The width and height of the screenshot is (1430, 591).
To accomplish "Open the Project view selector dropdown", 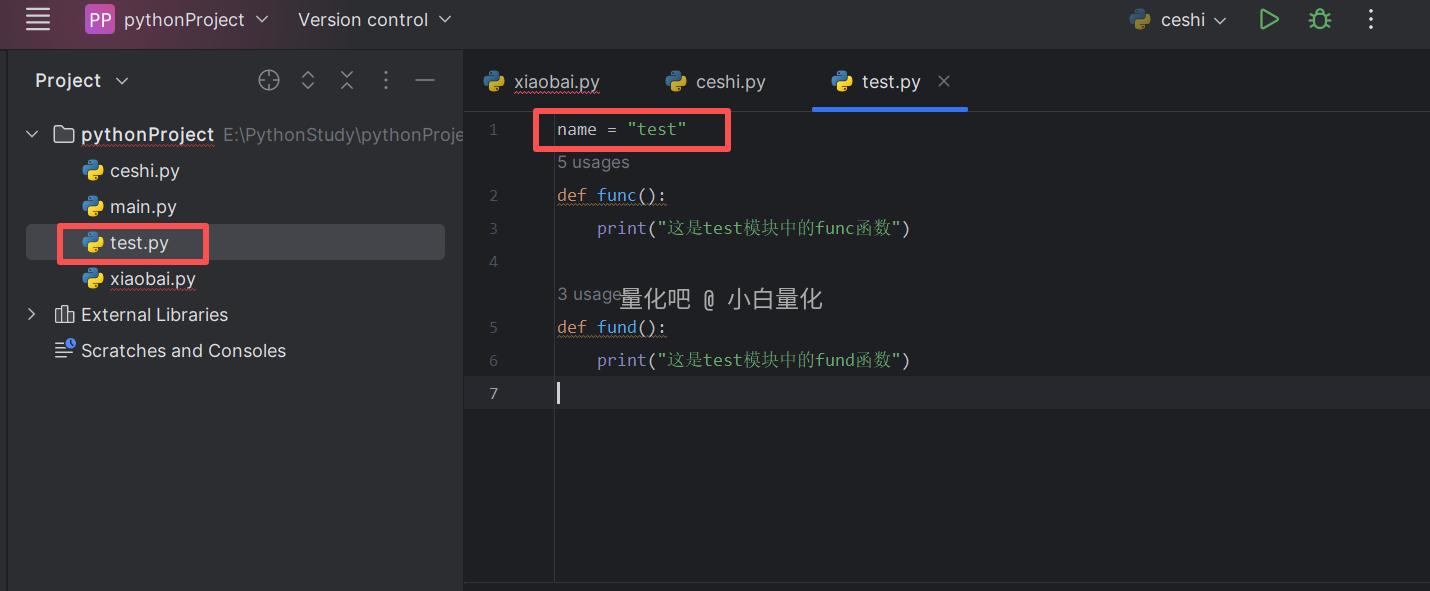I will (82, 81).
